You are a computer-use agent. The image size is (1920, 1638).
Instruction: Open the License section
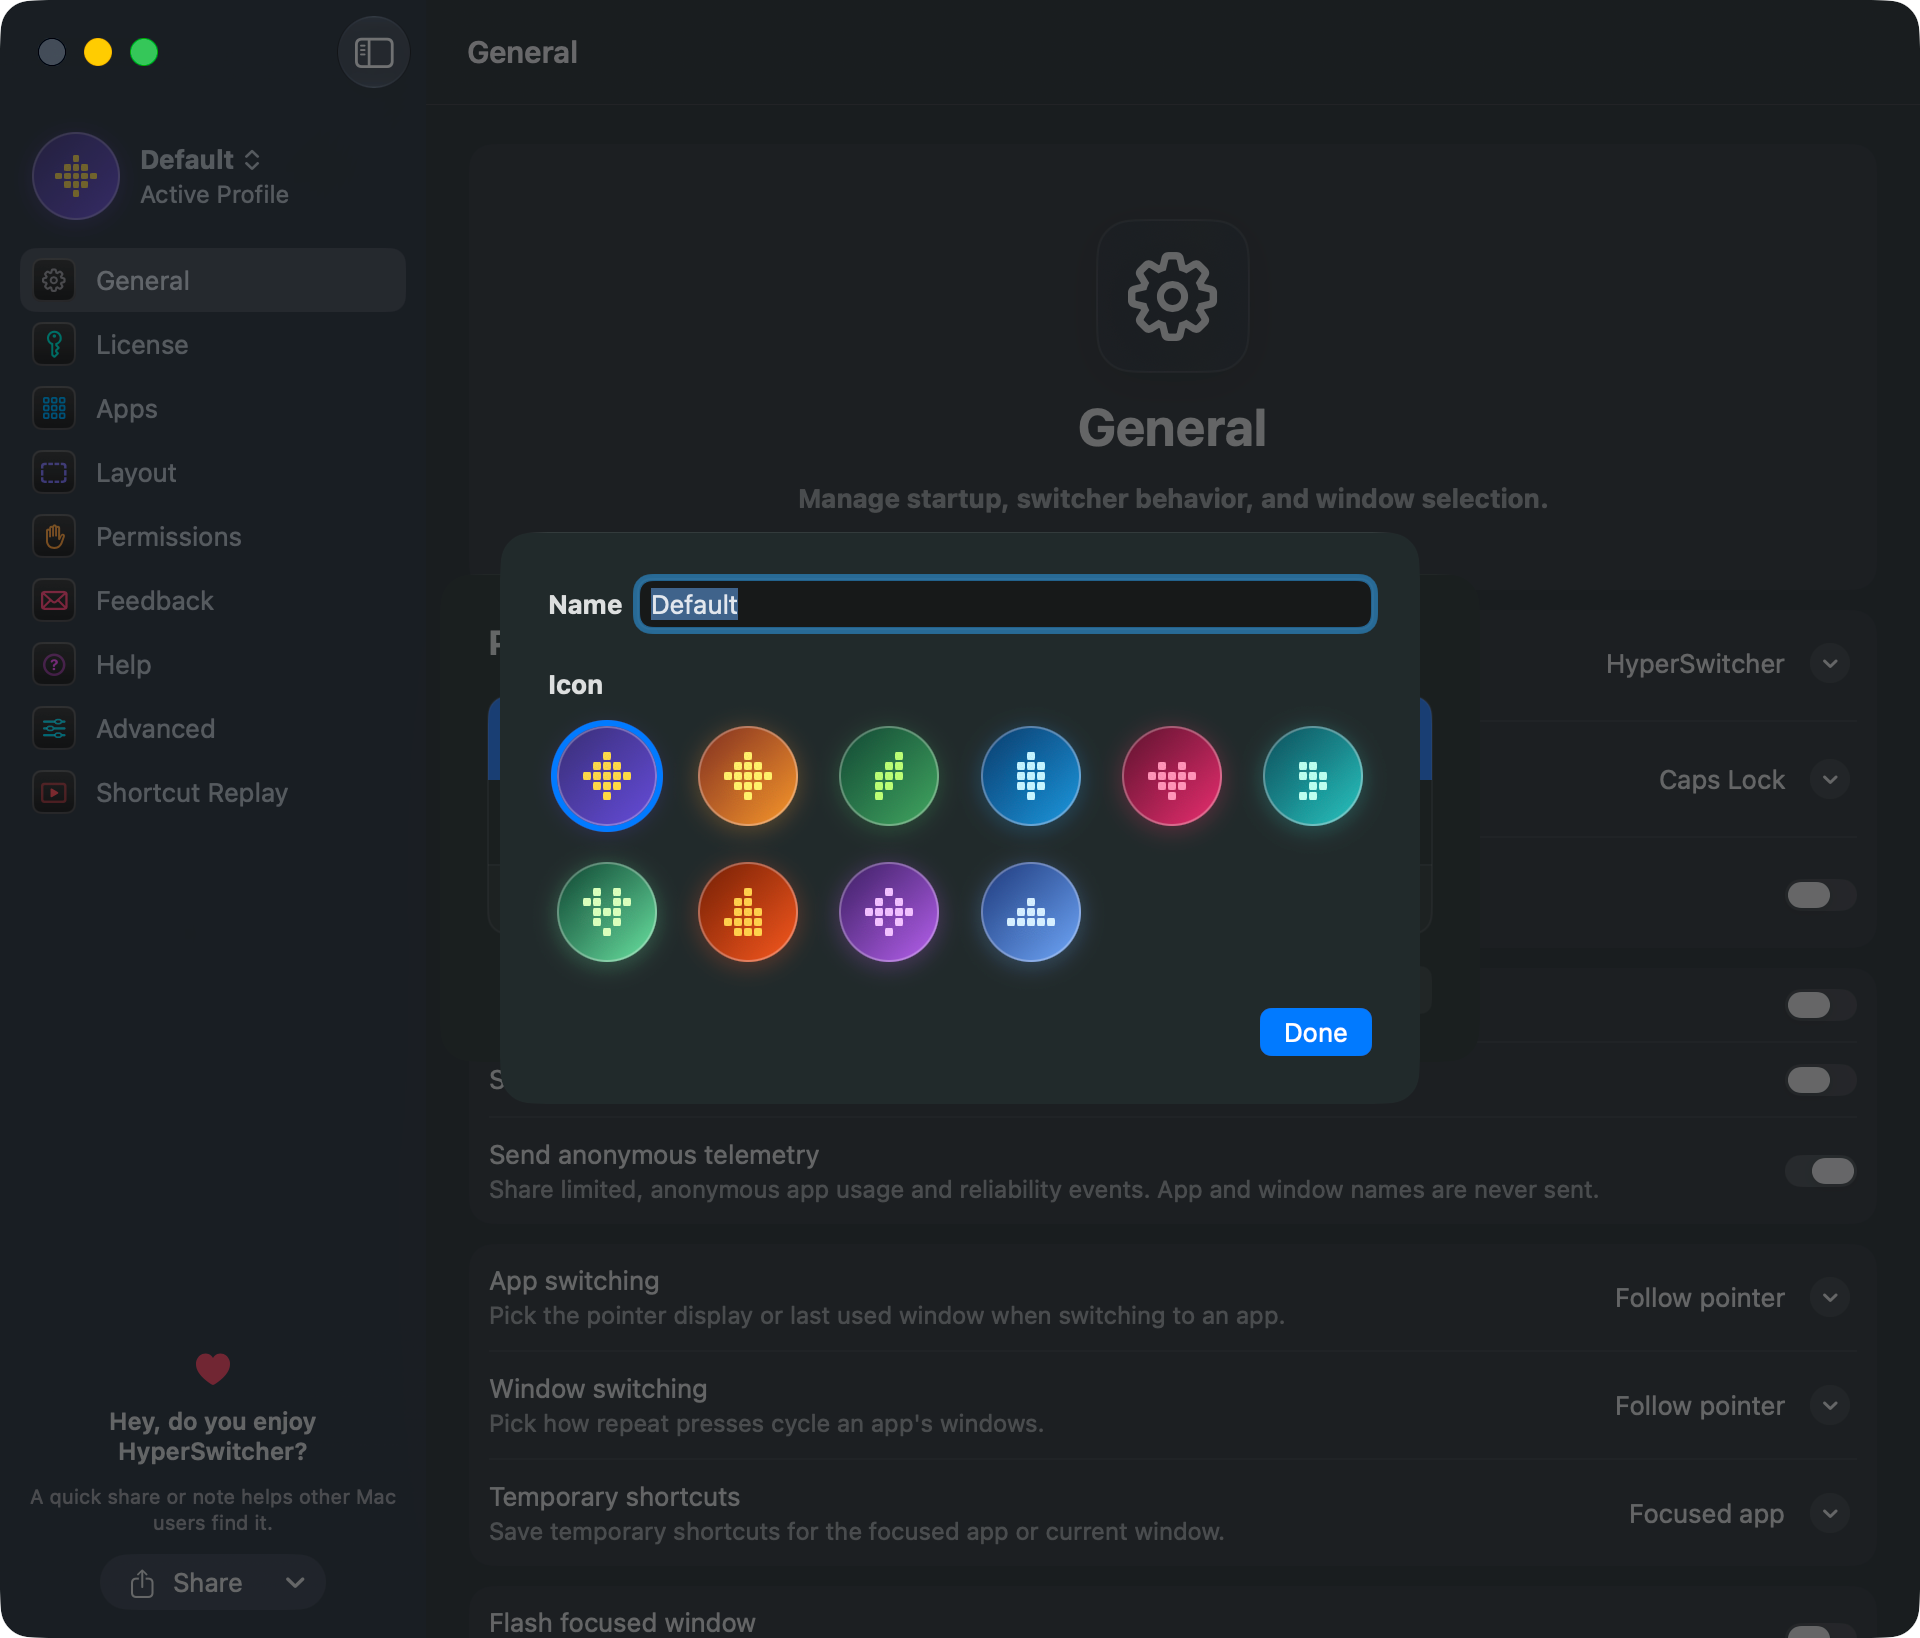(x=213, y=345)
